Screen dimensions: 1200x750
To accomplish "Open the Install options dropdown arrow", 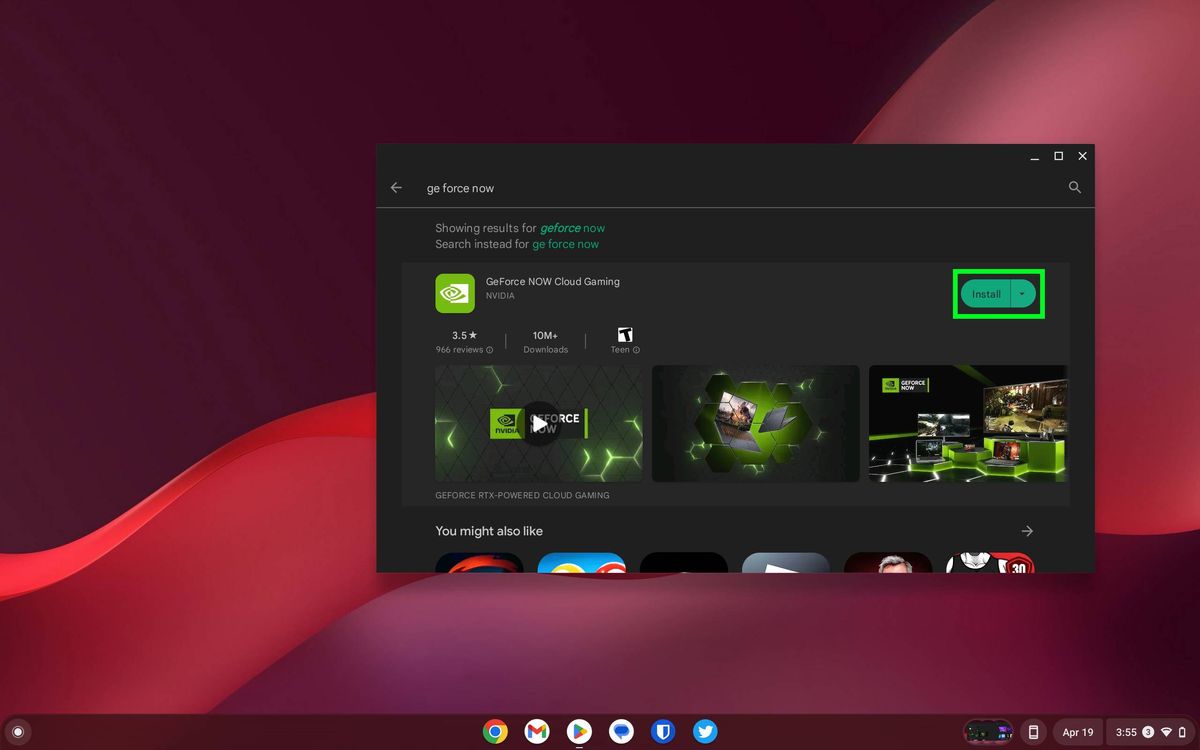I will [1022, 293].
